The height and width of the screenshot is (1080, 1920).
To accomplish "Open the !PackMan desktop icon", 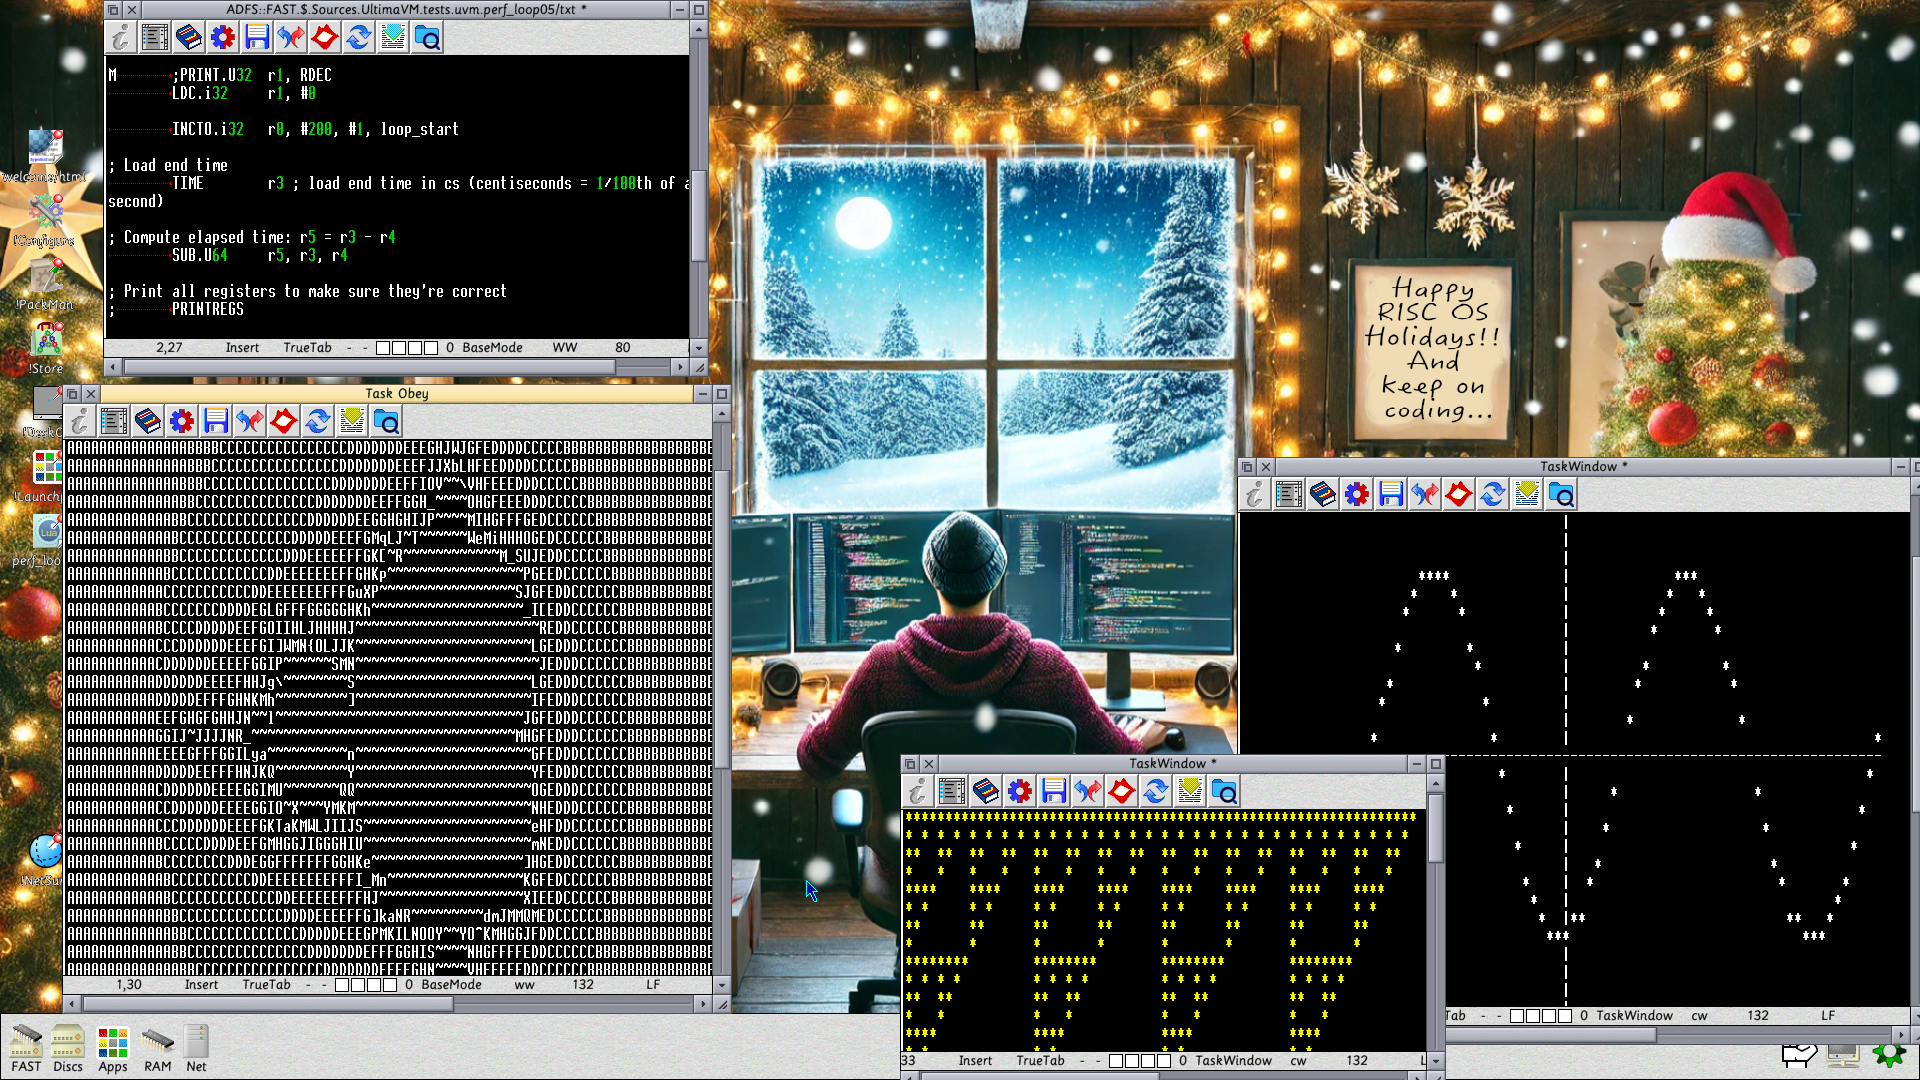I will pyautogui.click(x=45, y=285).
